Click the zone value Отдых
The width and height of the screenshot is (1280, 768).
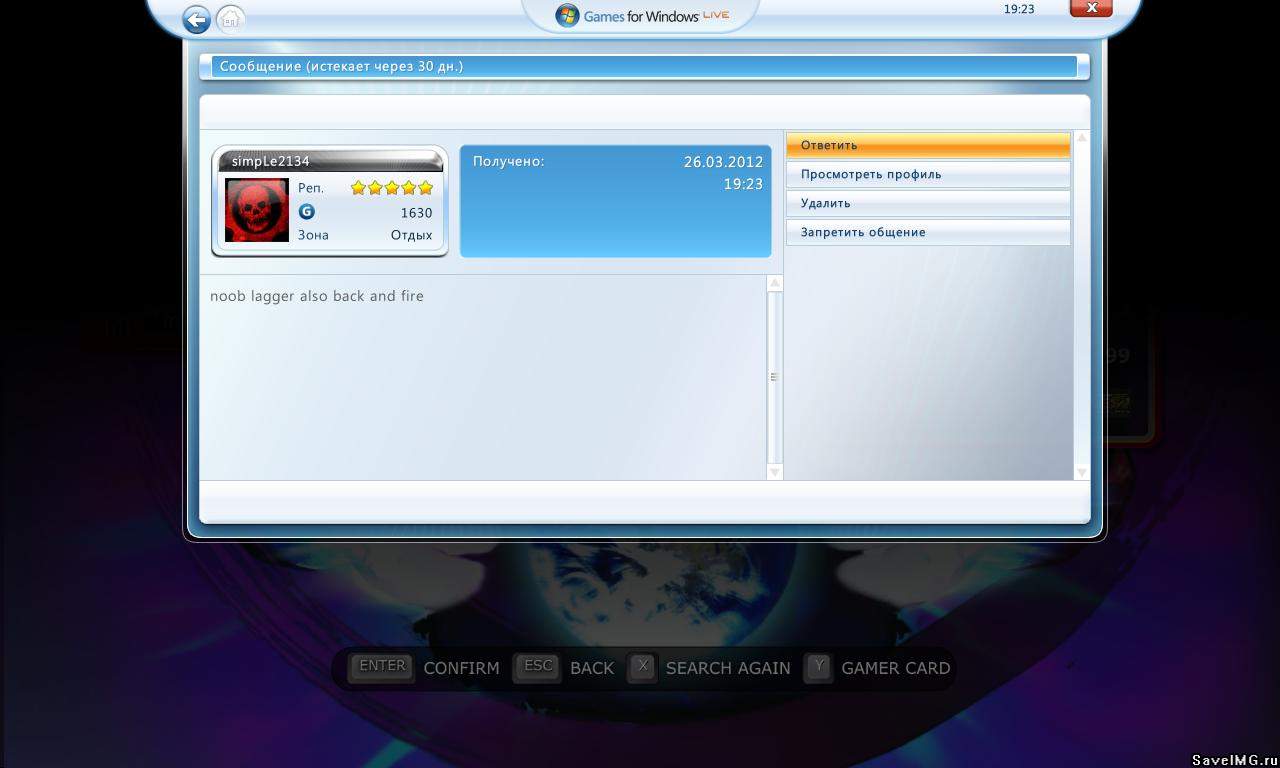411,236
